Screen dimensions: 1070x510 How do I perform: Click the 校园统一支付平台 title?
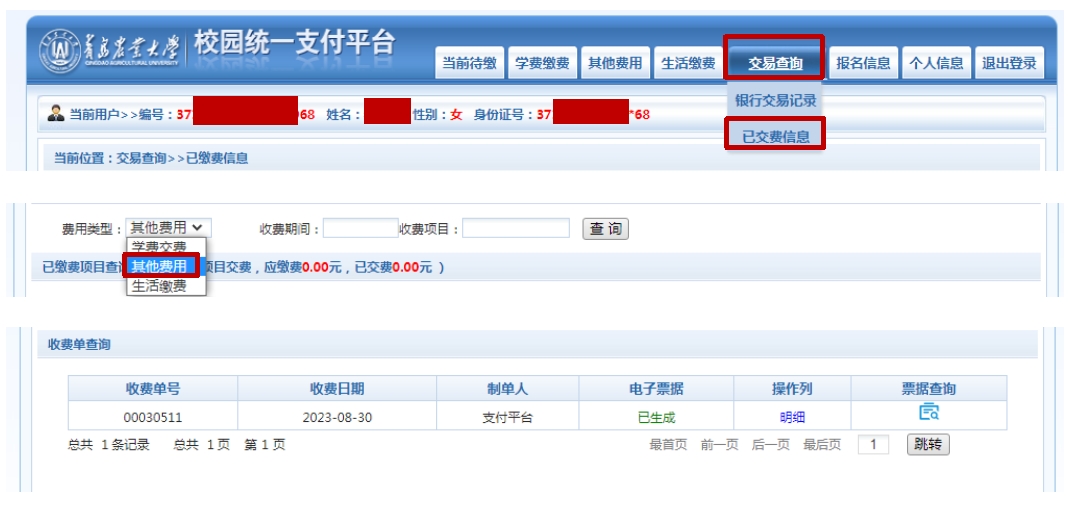pyautogui.click(x=294, y=44)
